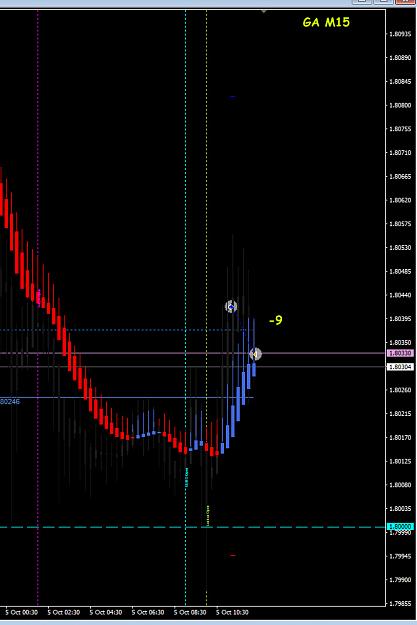This screenshot has width=417, height=625.
Task: Click the '5 Oct 06:30' time label
Action: [148, 612]
